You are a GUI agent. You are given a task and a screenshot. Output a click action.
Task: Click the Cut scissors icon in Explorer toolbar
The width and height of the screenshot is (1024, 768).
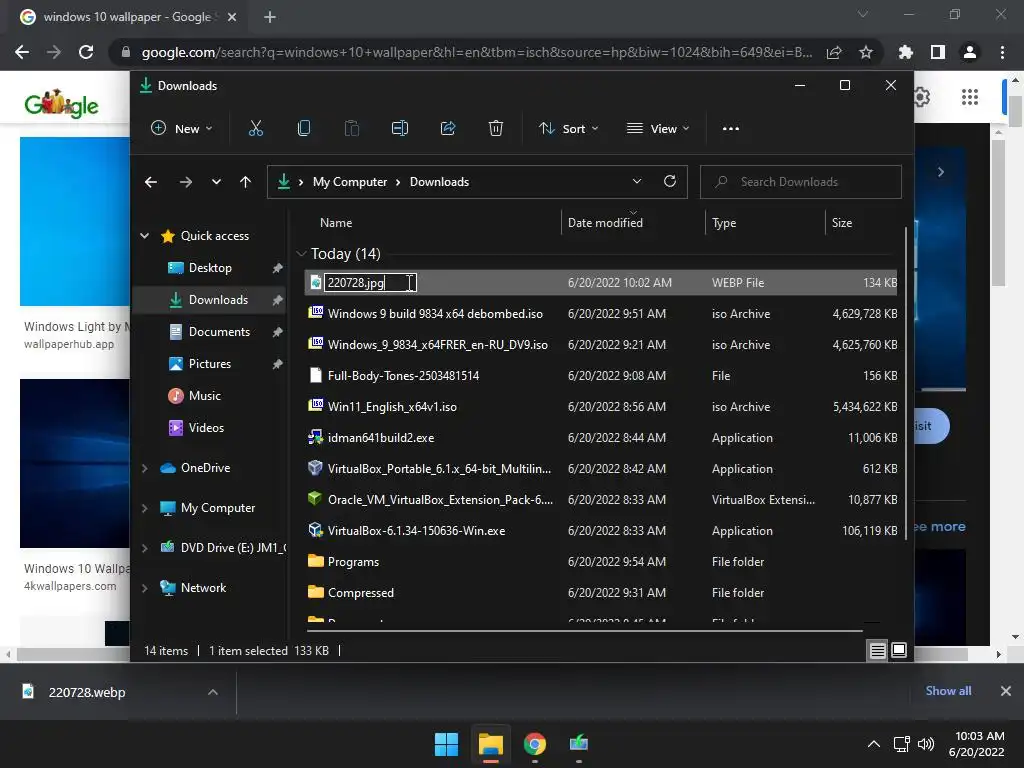click(255, 129)
